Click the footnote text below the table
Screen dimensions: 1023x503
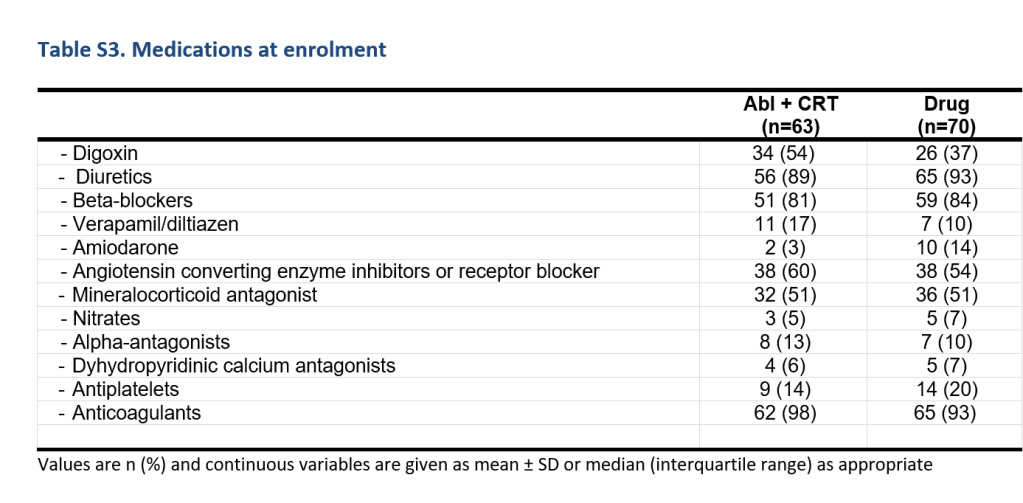(x=485, y=465)
